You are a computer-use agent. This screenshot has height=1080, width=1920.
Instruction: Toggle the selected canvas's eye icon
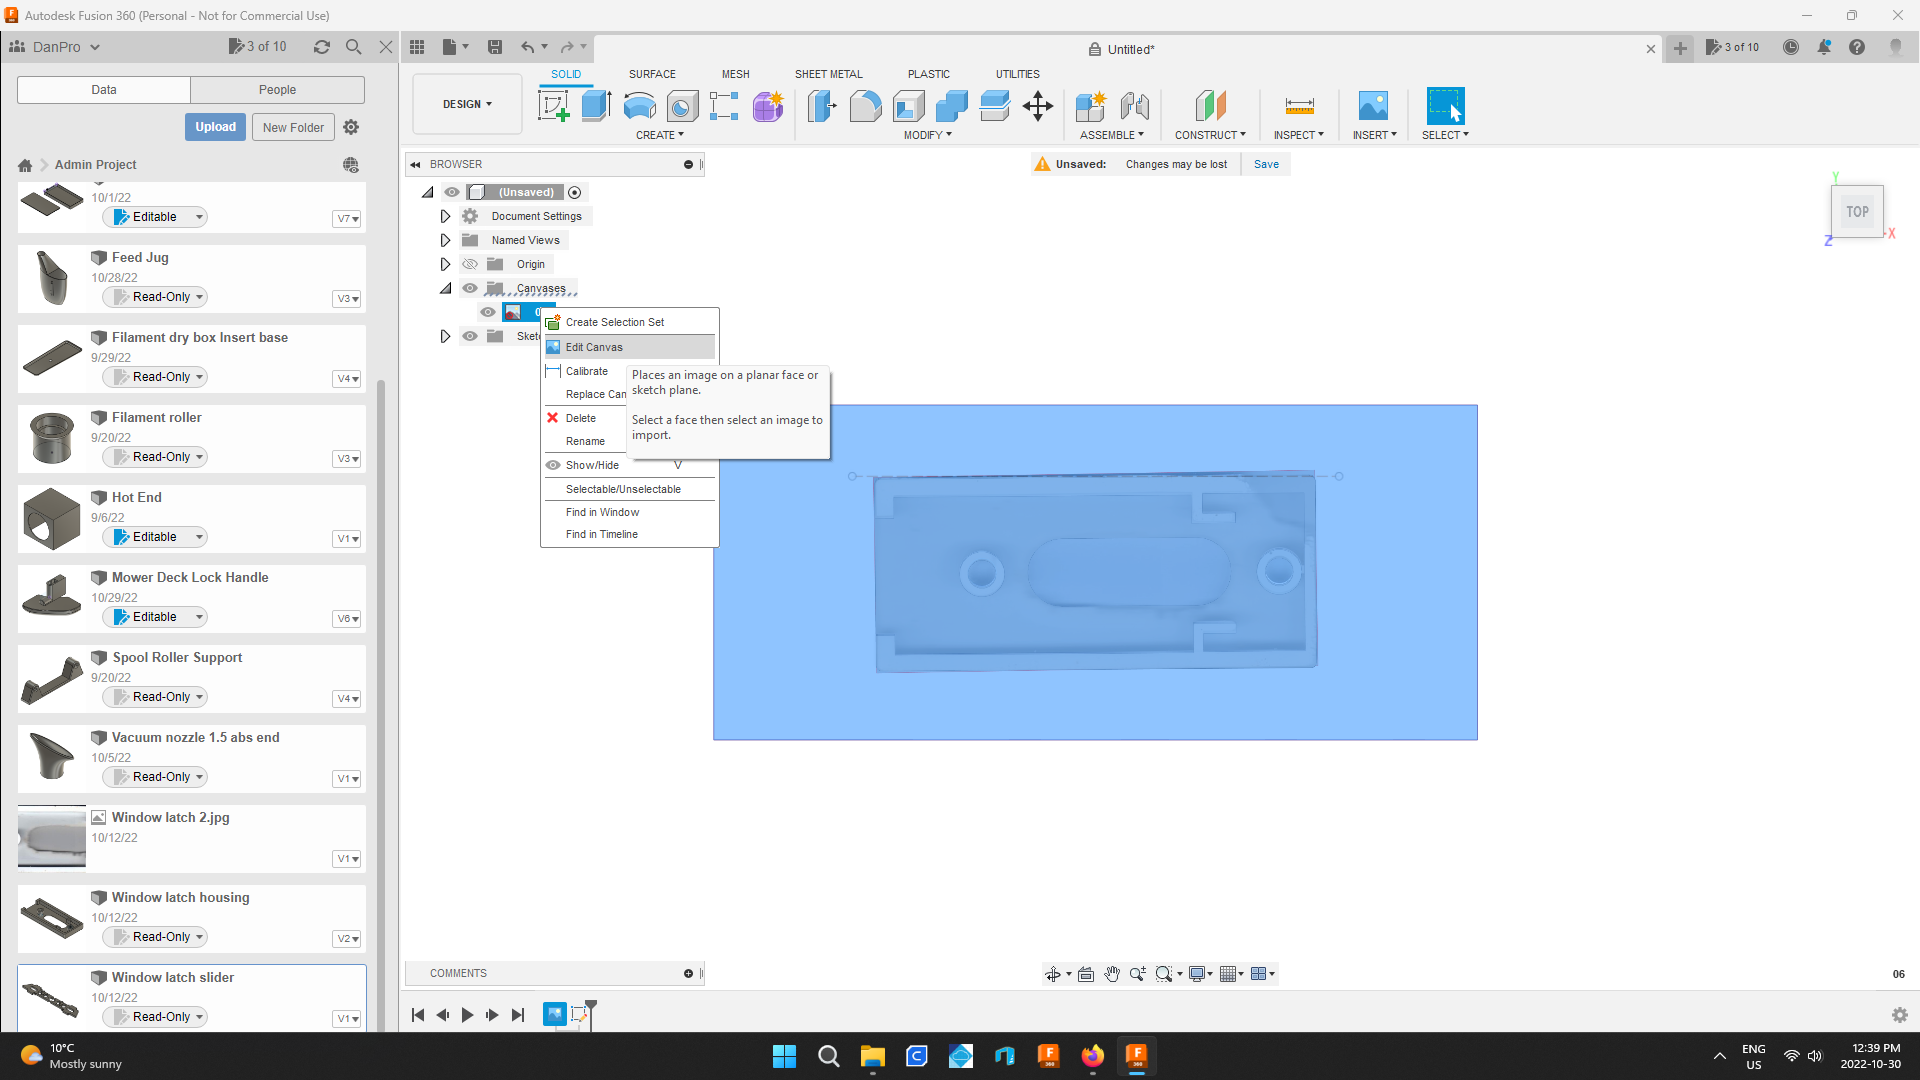click(x=488, y=312)
